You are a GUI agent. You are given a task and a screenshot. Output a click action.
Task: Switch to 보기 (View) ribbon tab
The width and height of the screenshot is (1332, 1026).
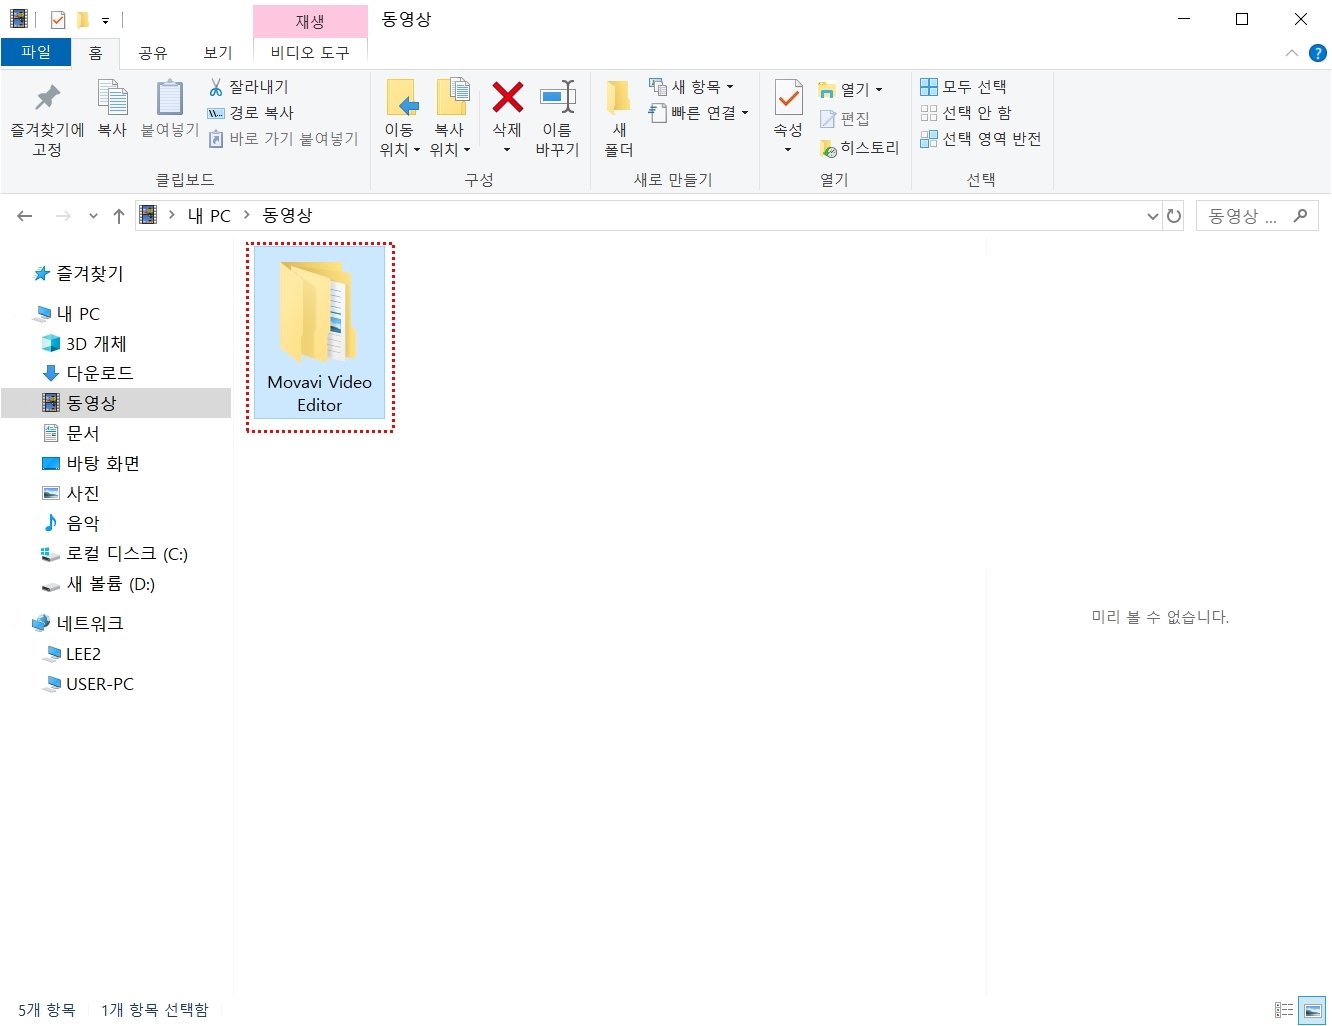[218, 53]
